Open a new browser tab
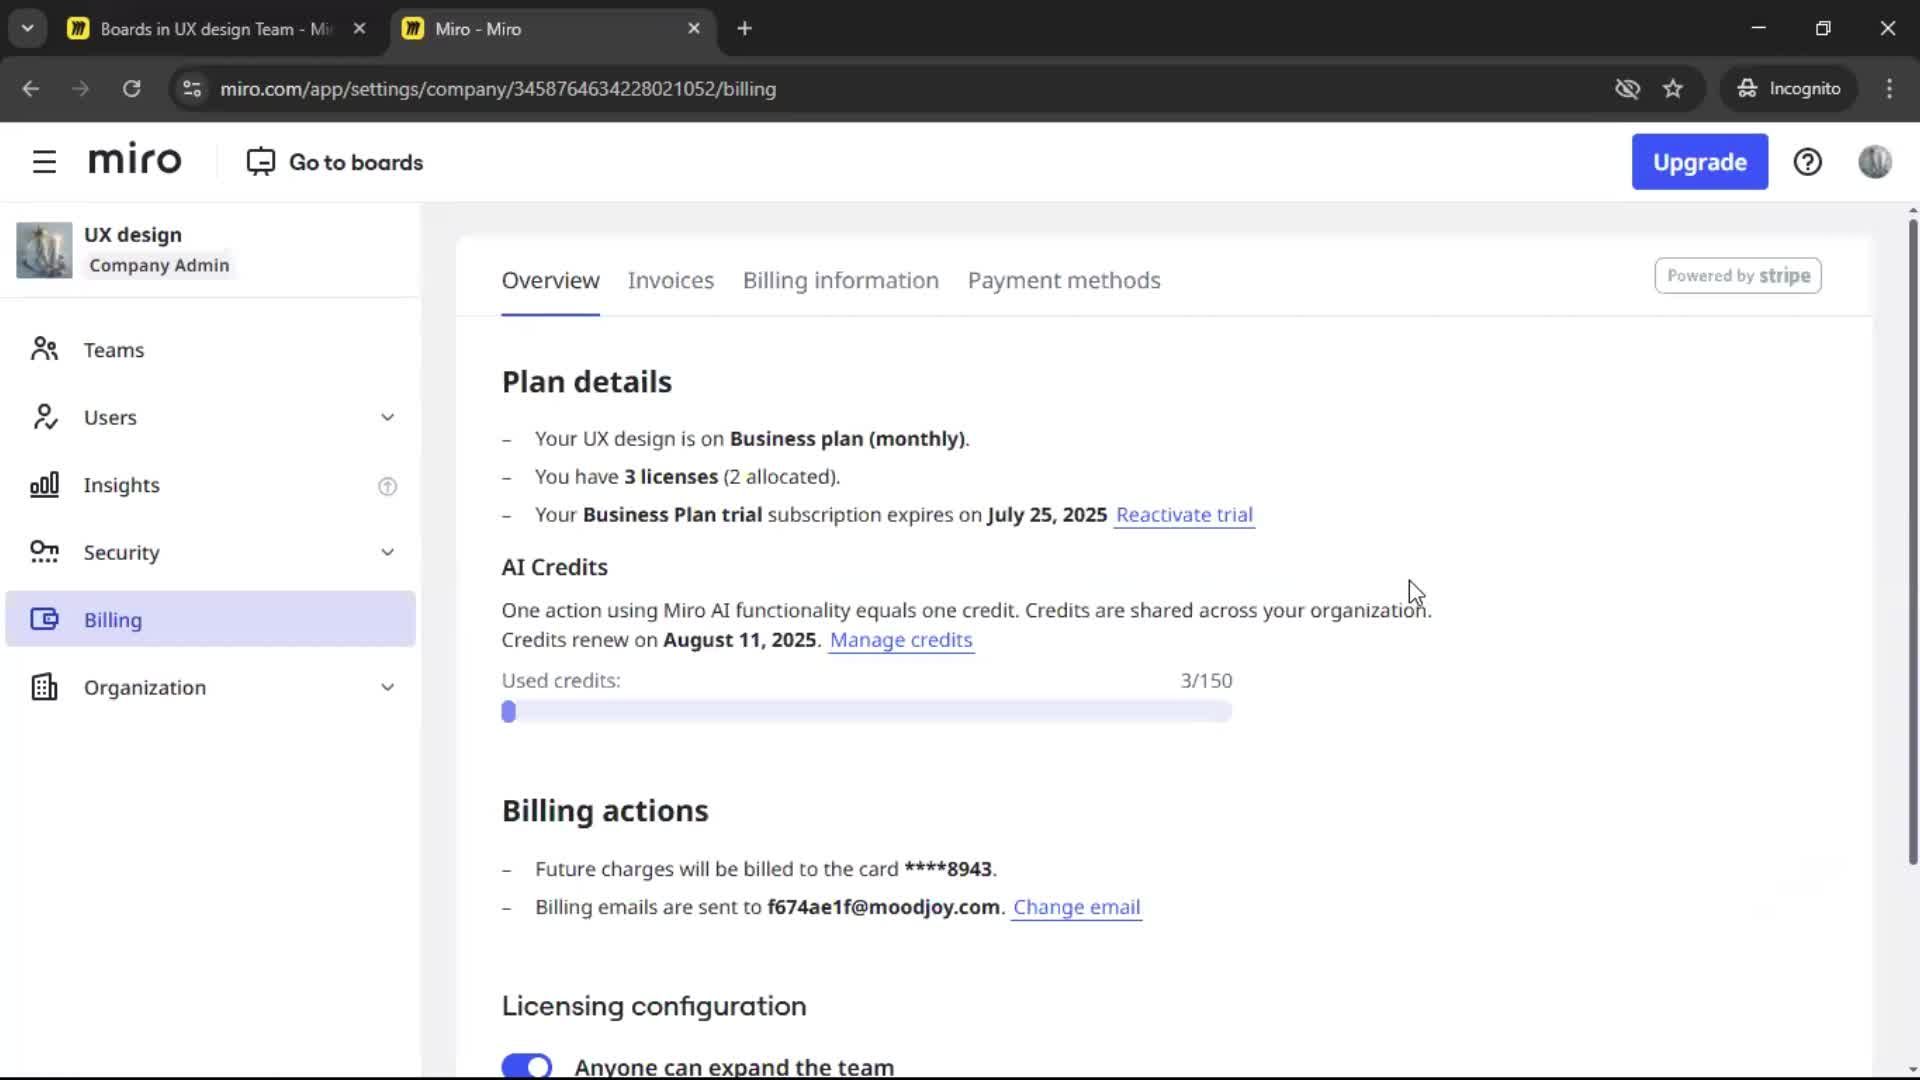The height and width of the screenshot is (1080, 1920). pyautogui.click(x=744, y=28)
